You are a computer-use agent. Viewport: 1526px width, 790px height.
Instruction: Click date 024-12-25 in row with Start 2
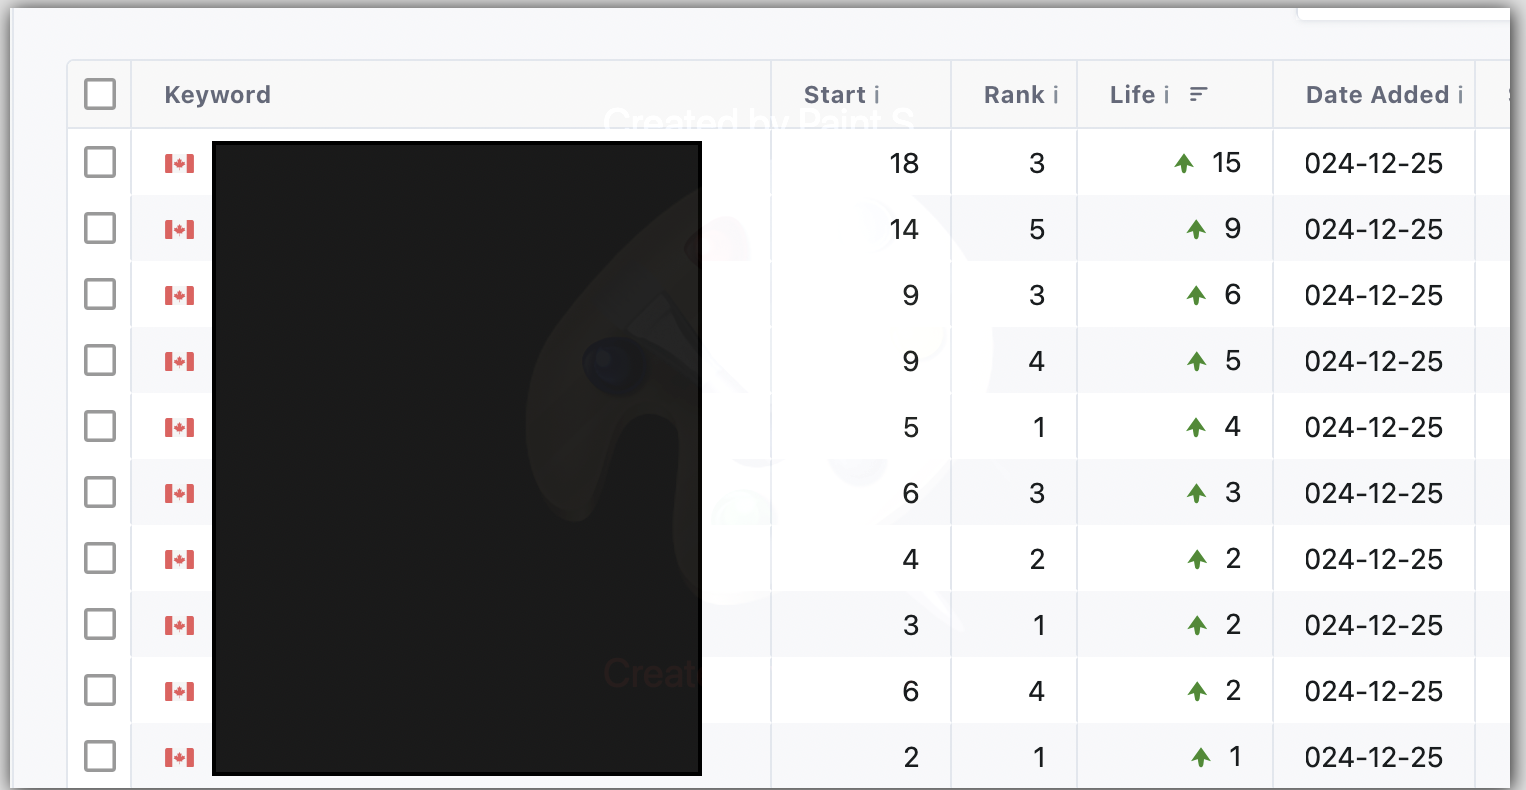1374,757
